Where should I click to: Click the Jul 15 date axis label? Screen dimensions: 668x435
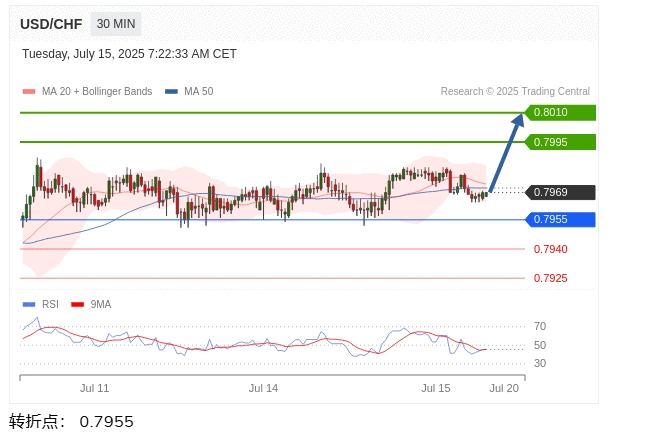tap(436, 388)
